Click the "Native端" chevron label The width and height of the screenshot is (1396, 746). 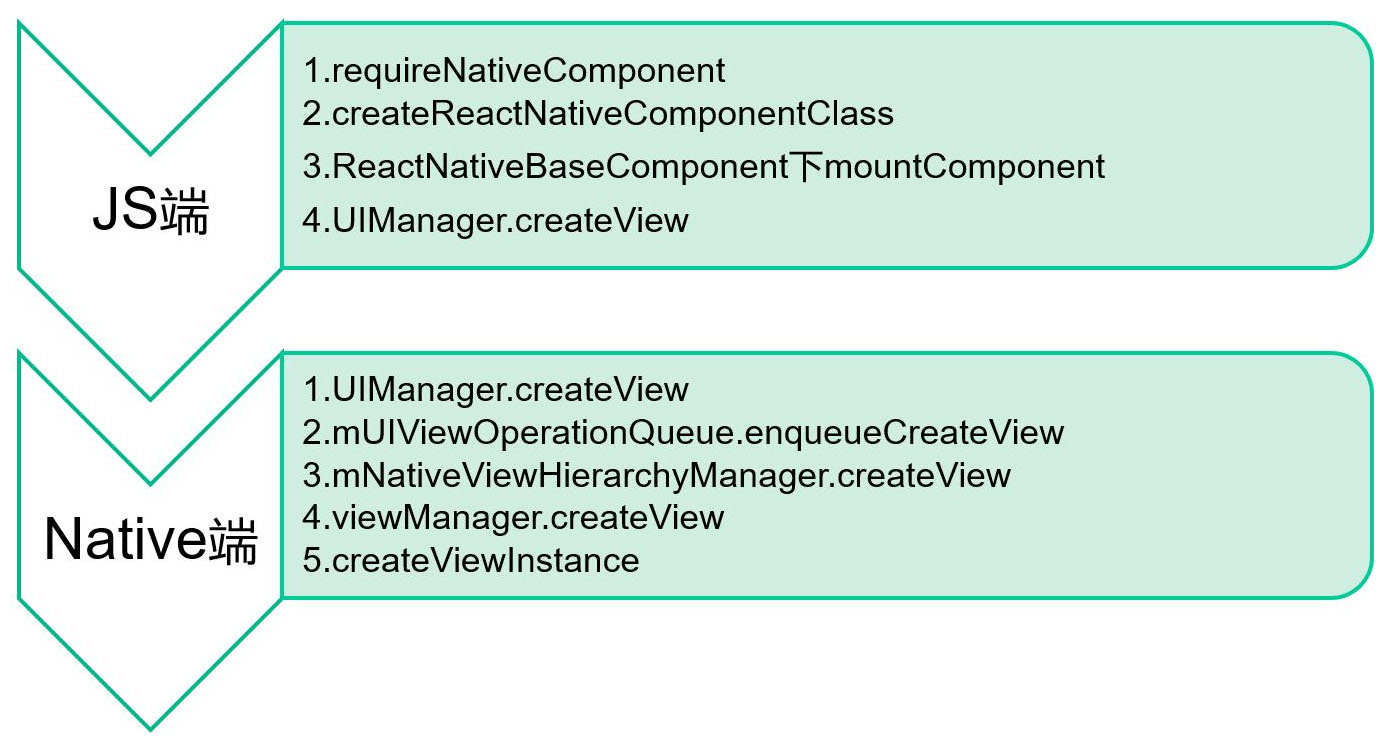click(150, 541)
